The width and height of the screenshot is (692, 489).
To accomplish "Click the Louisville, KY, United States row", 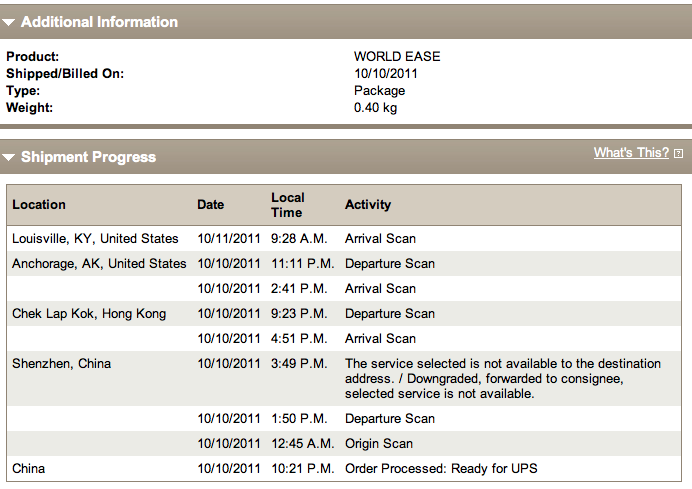I will coord(344,239).
